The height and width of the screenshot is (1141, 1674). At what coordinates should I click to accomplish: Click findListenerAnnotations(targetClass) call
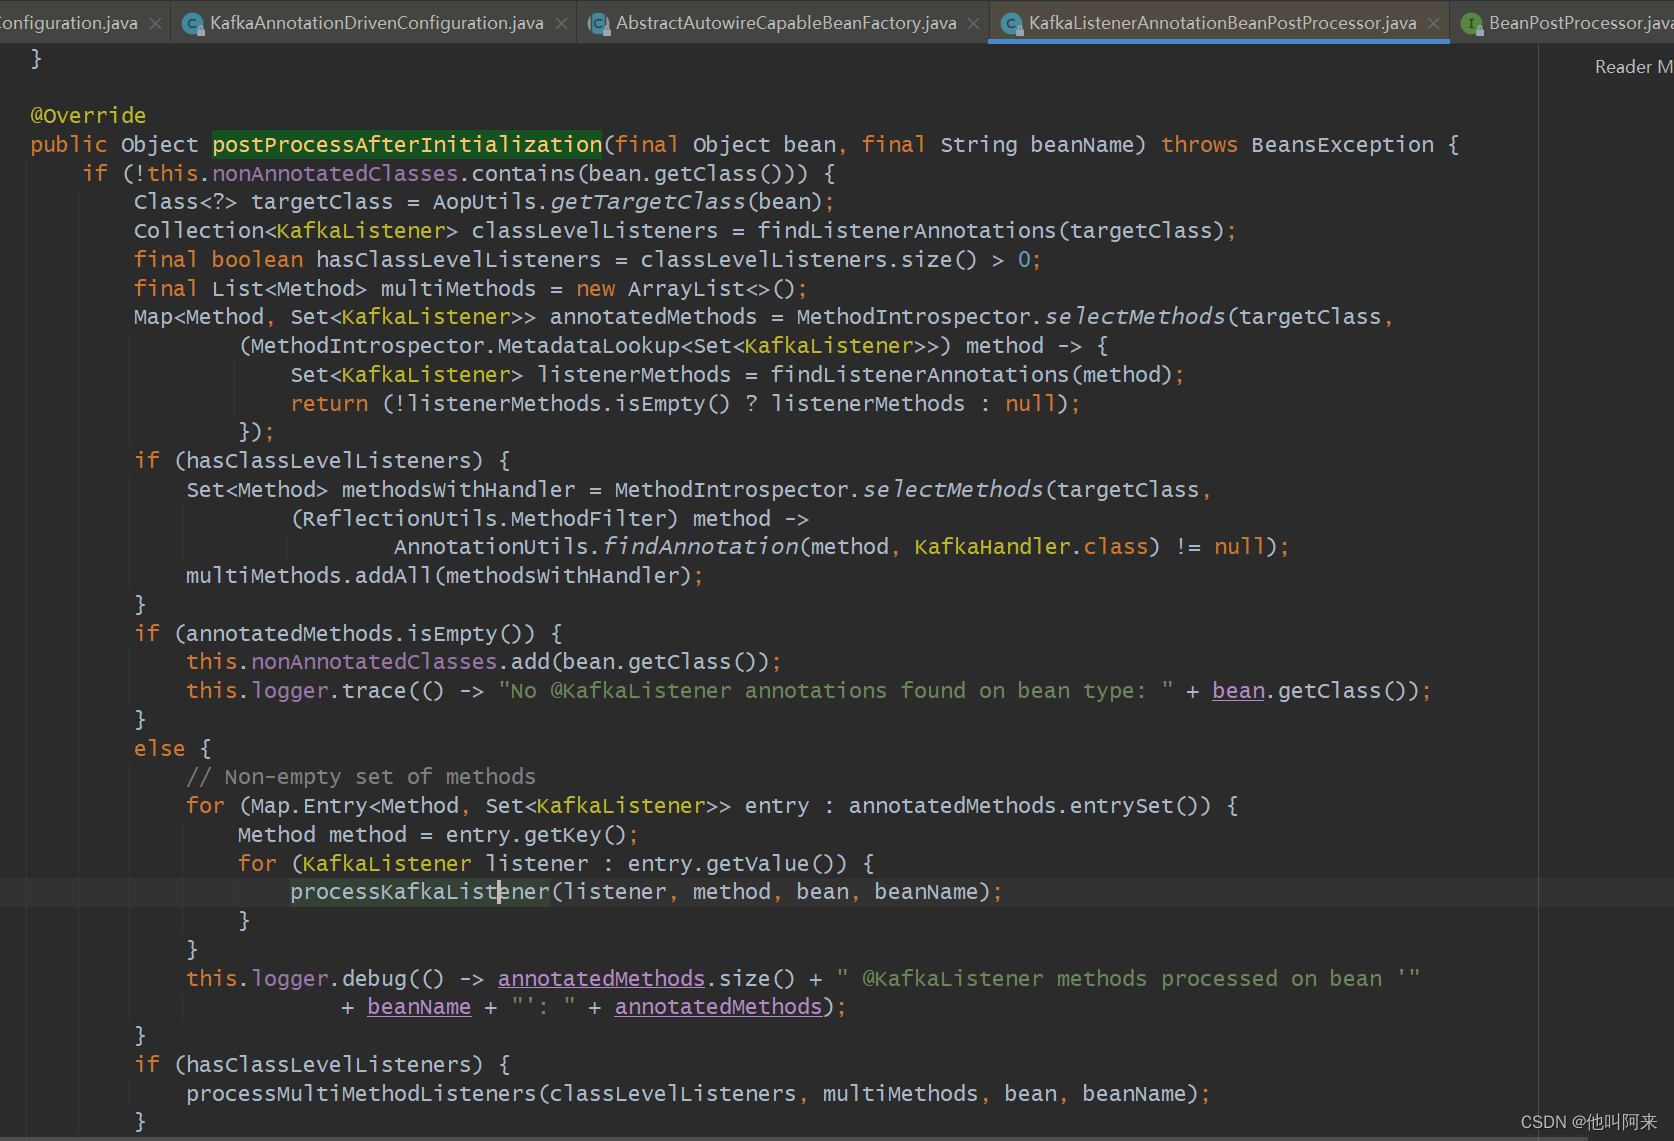click(990, 231)
